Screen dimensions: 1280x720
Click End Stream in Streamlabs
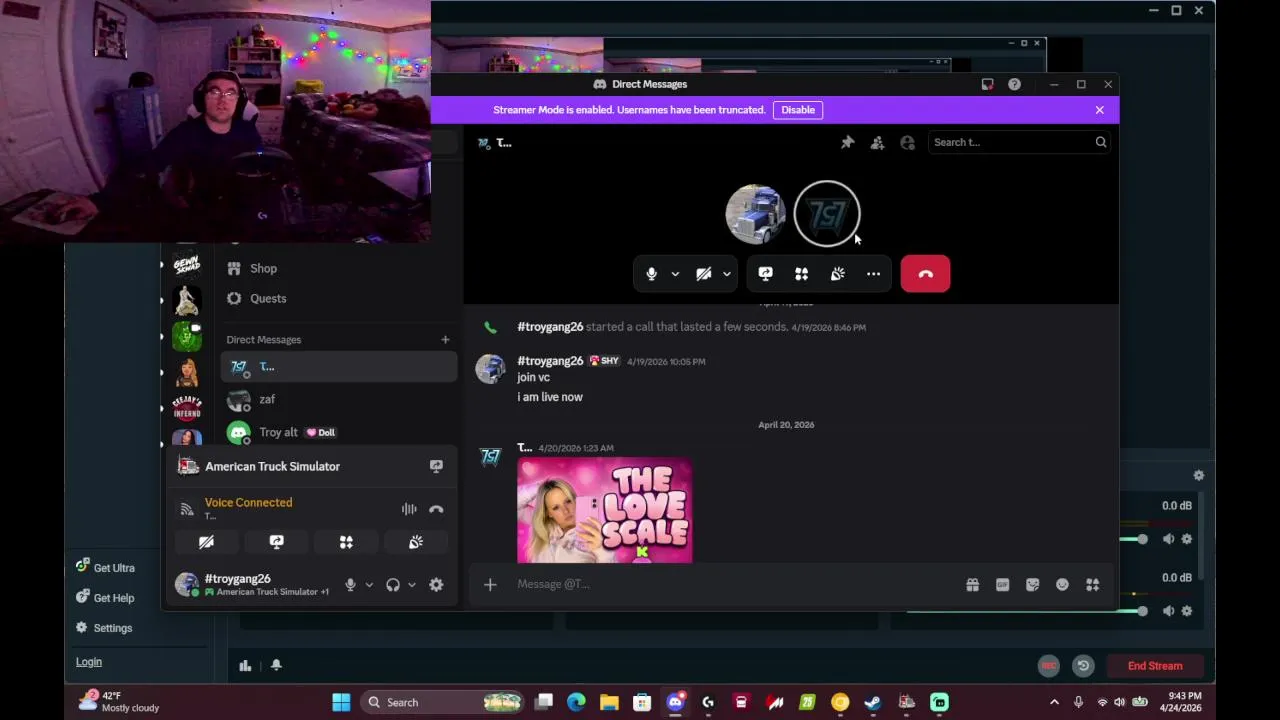click(x=1155, y=666)
